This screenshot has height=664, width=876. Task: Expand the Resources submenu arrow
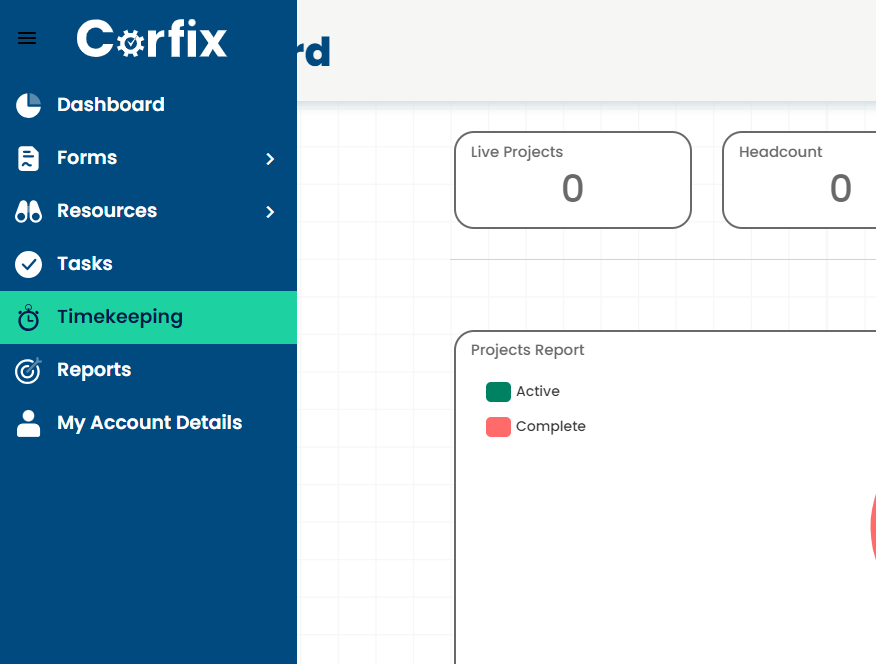tap(270, 212)
